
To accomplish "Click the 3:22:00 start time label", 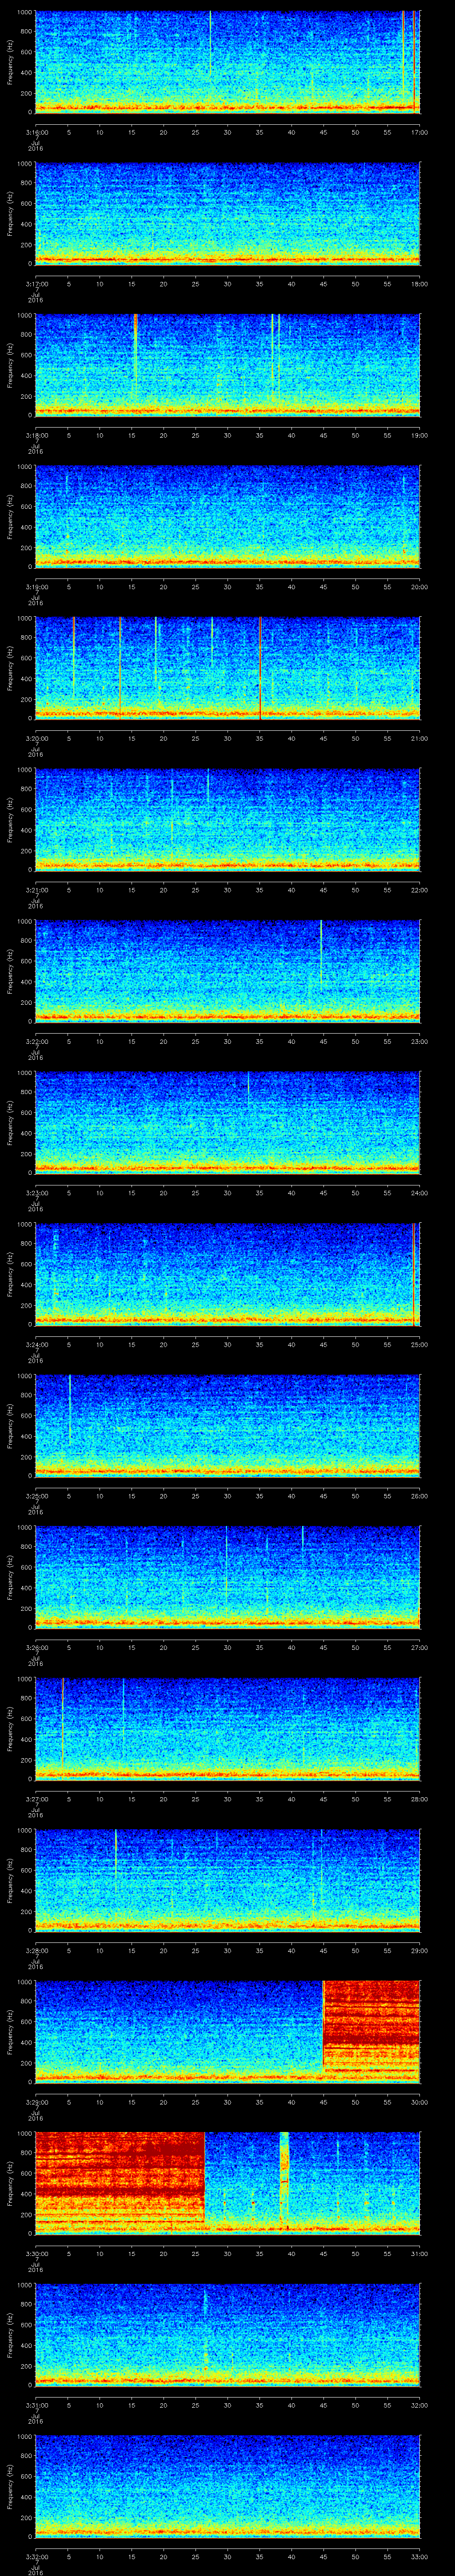I will 37,1041.
